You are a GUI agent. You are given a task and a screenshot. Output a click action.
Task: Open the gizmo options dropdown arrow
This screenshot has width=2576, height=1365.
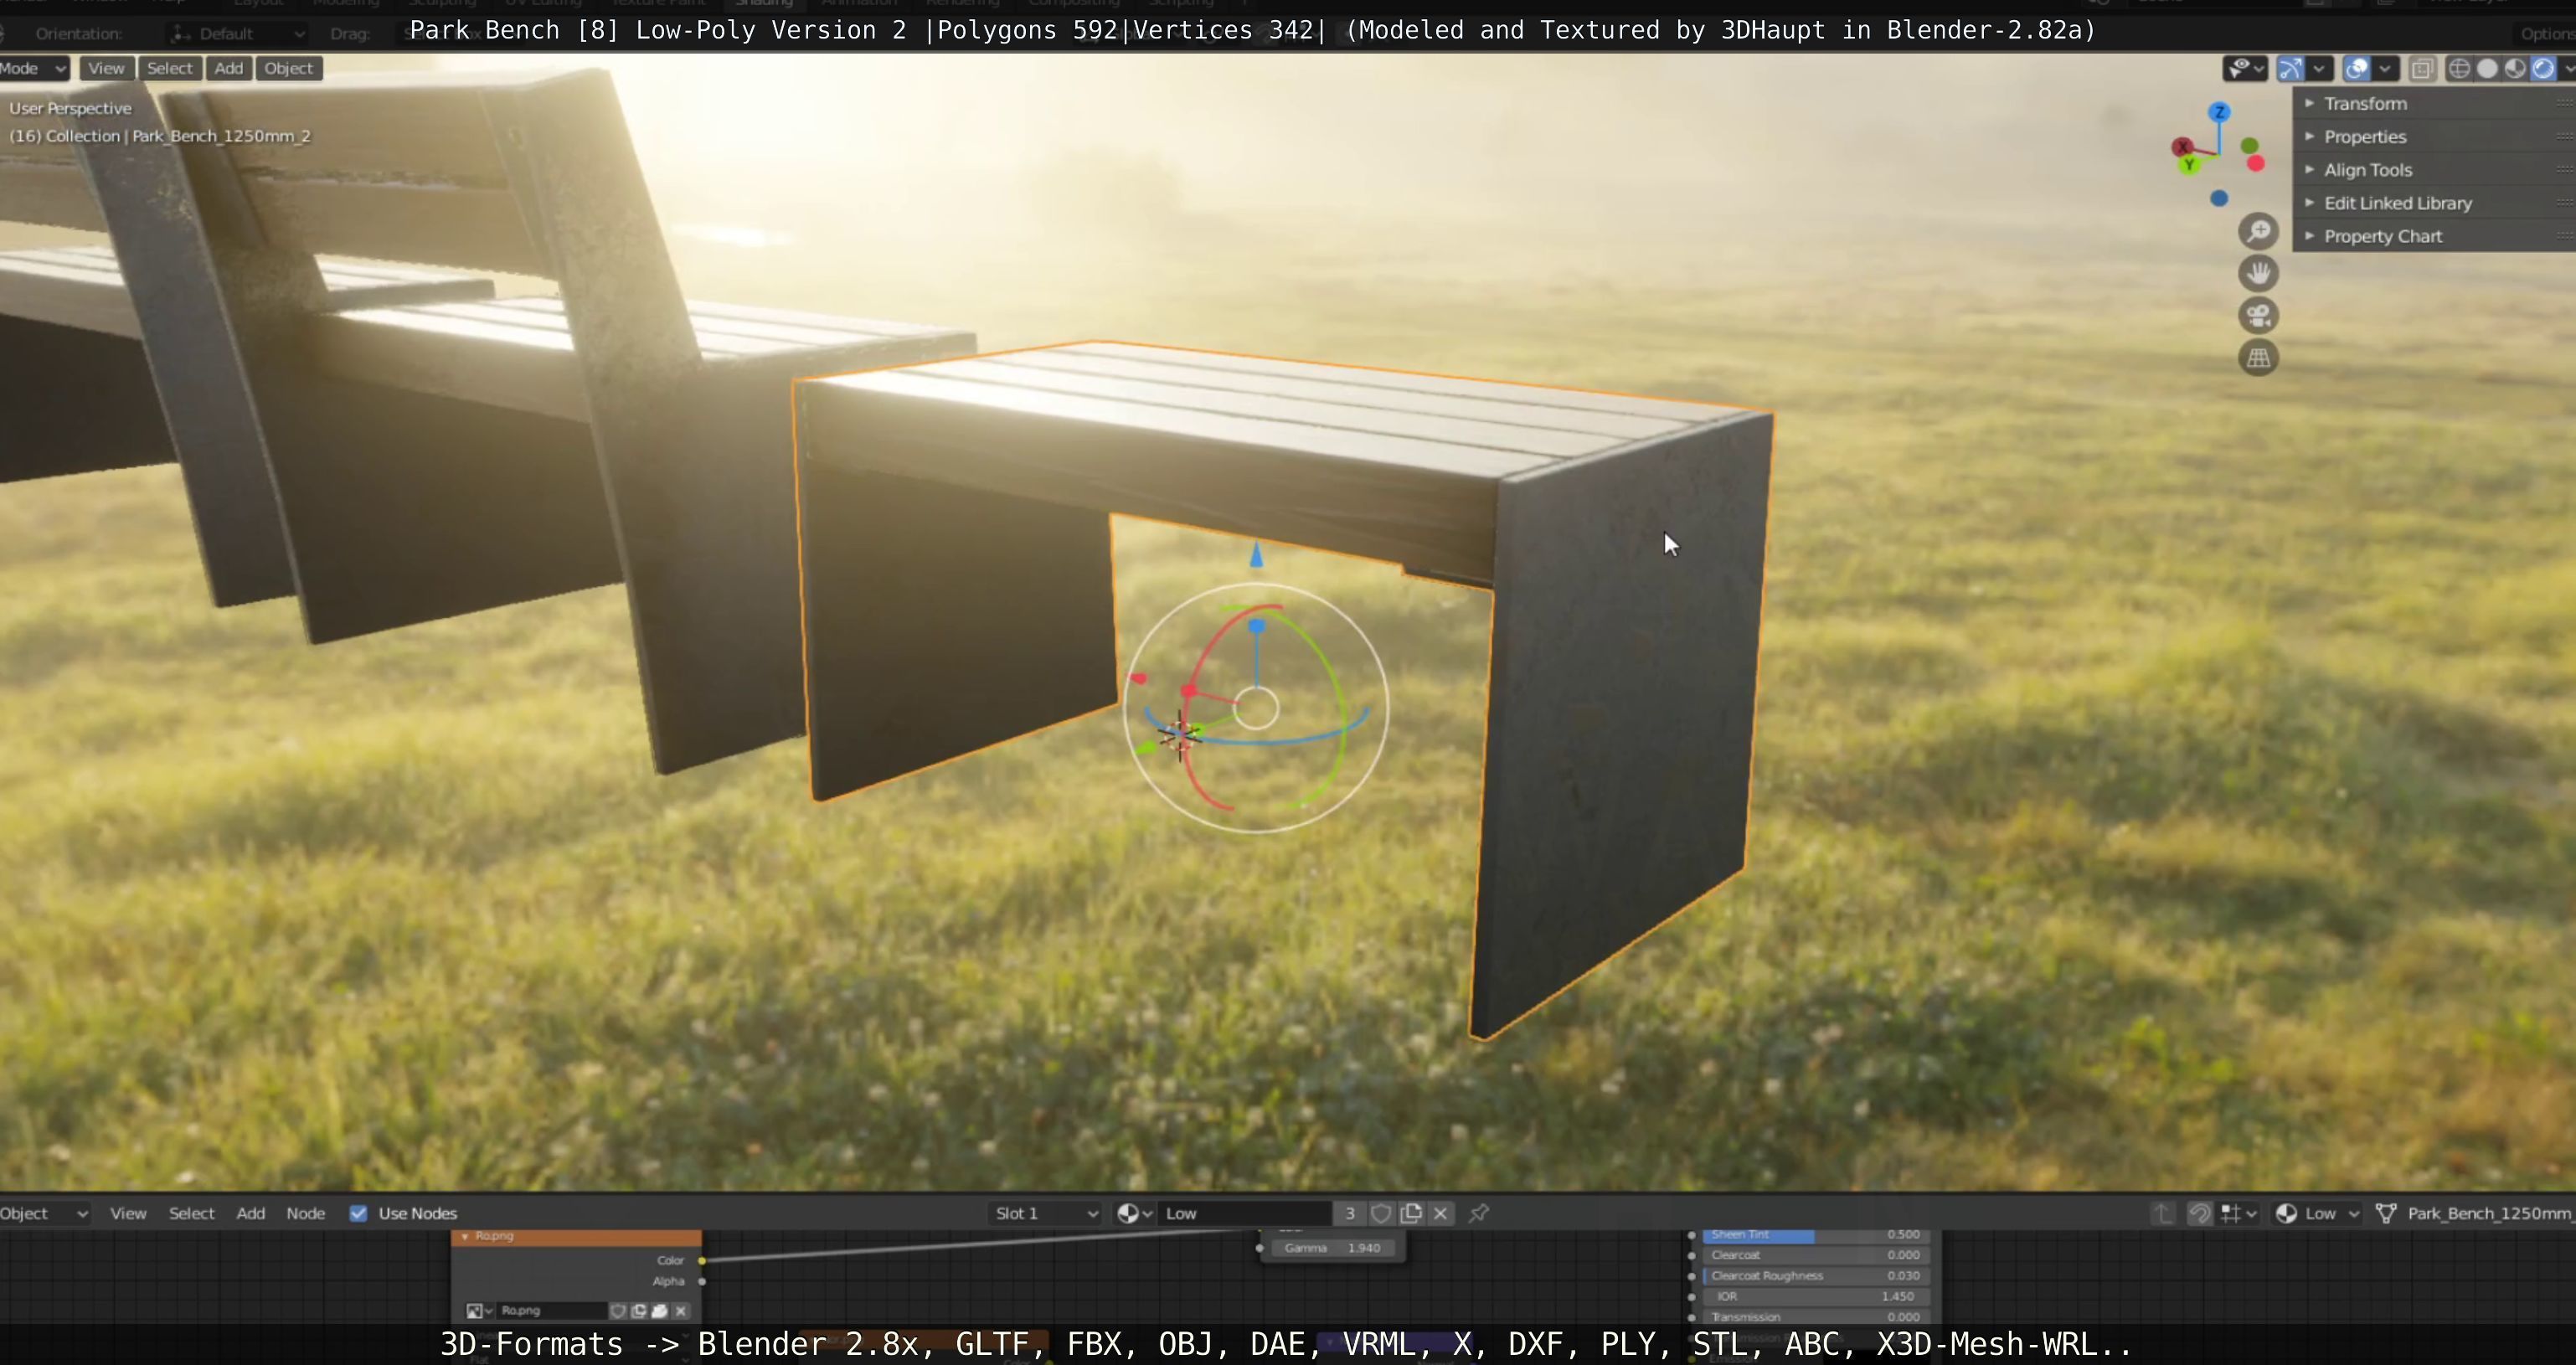(2319, 68)
